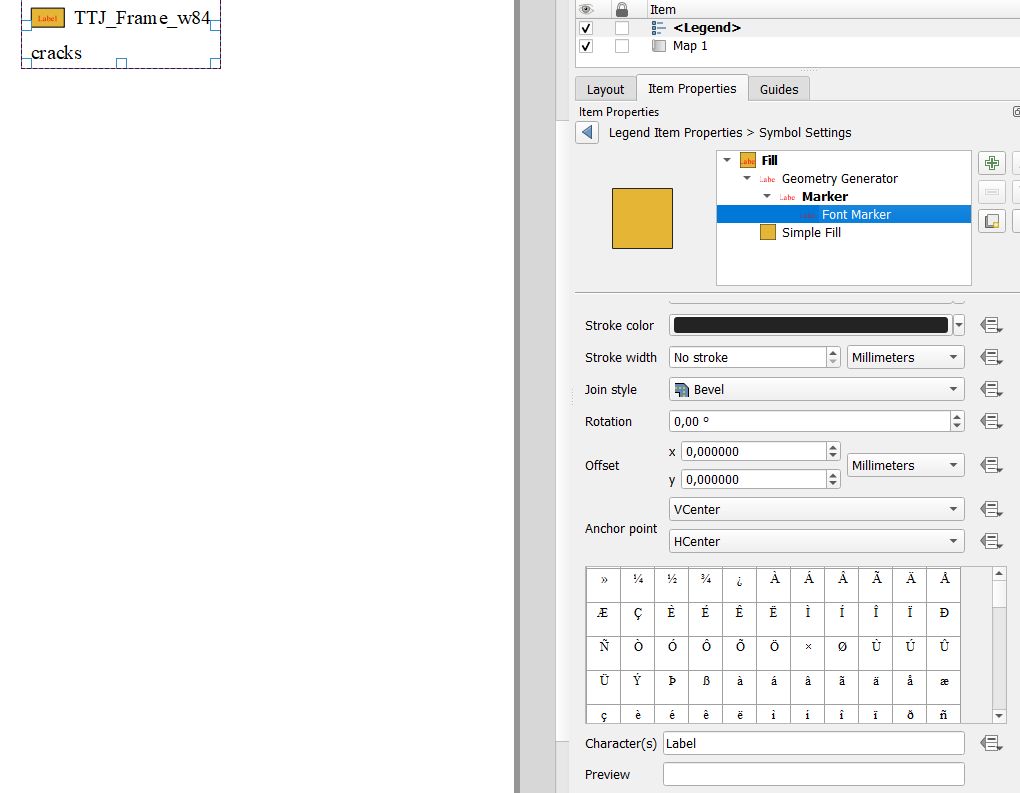Open the VCenter anchor point dropdown

click(816, 509)
